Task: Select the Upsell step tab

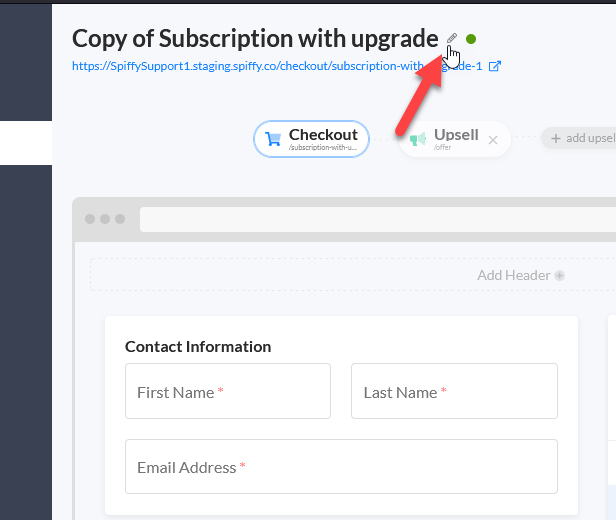Action: coord(455,139)
